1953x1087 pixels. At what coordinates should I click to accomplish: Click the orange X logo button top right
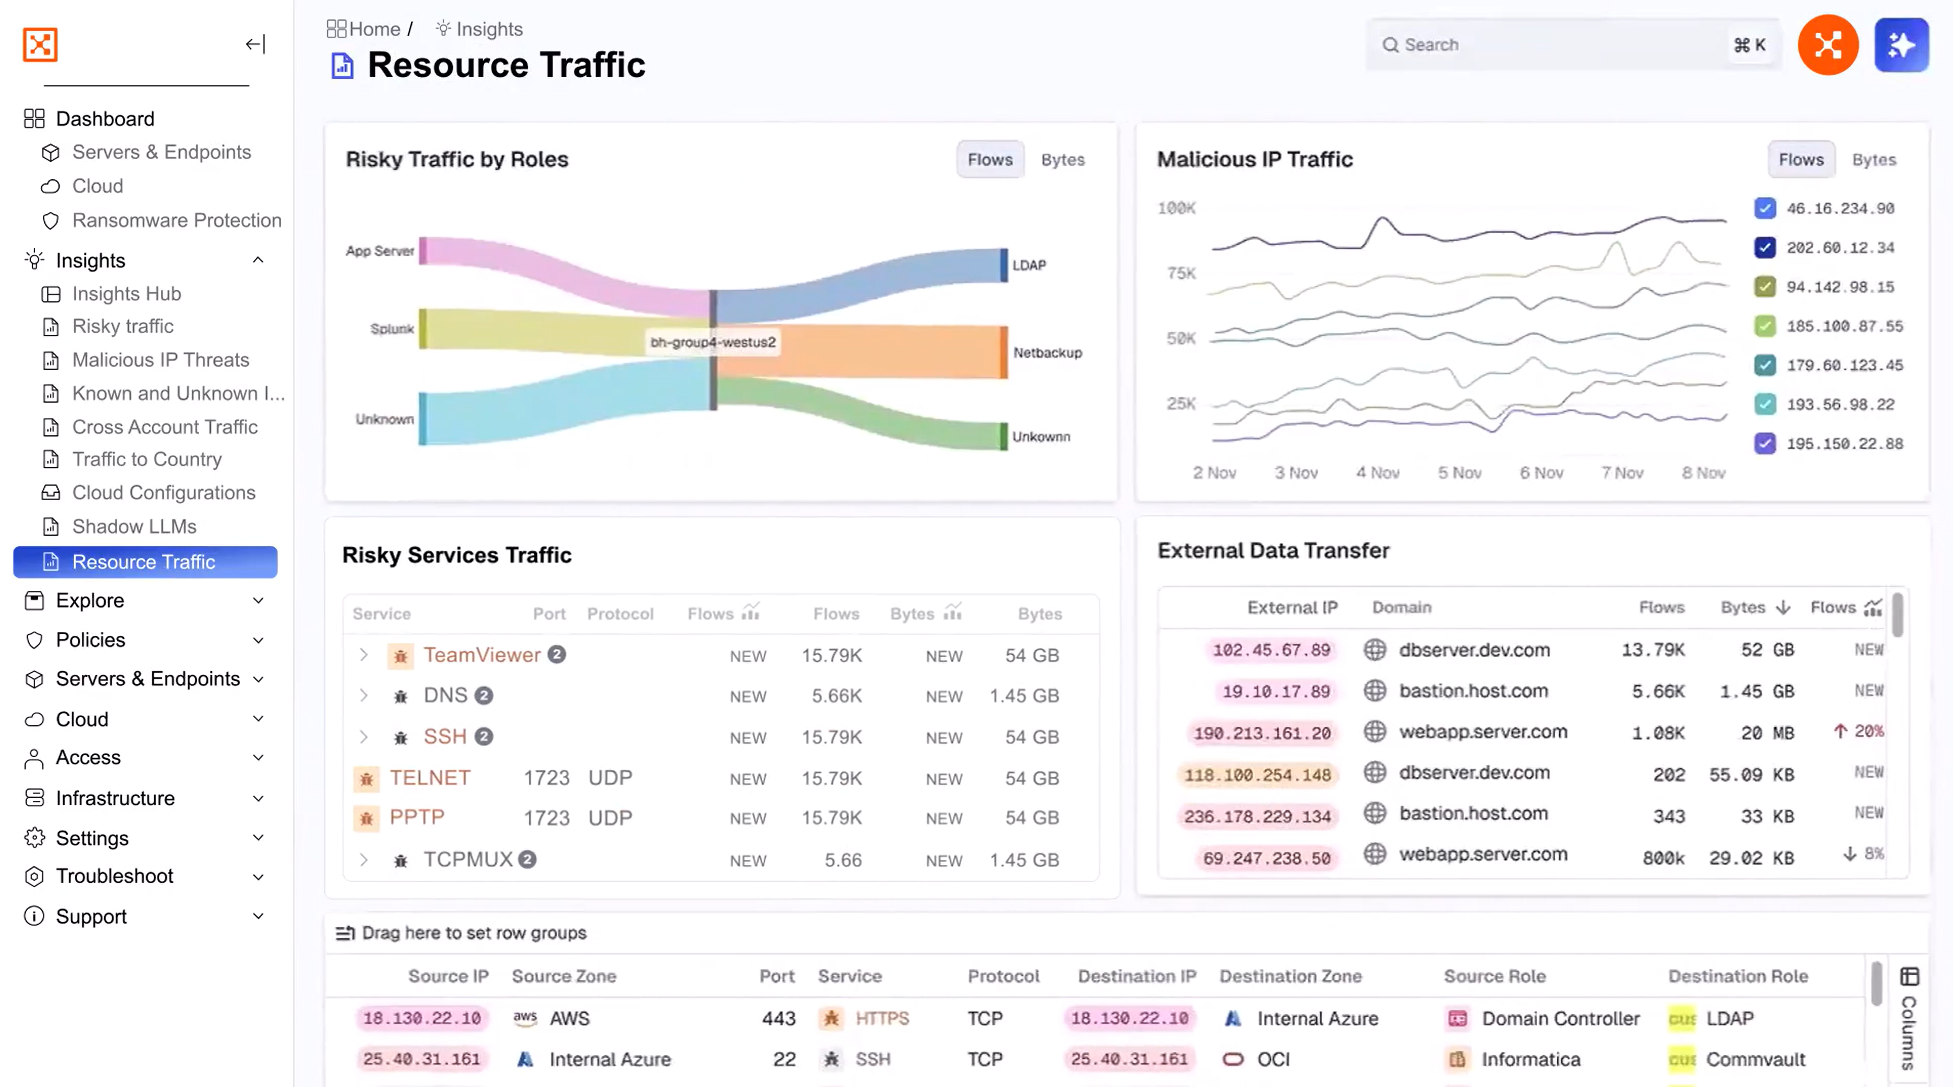pyautogui.click(x=1827, y=45)
